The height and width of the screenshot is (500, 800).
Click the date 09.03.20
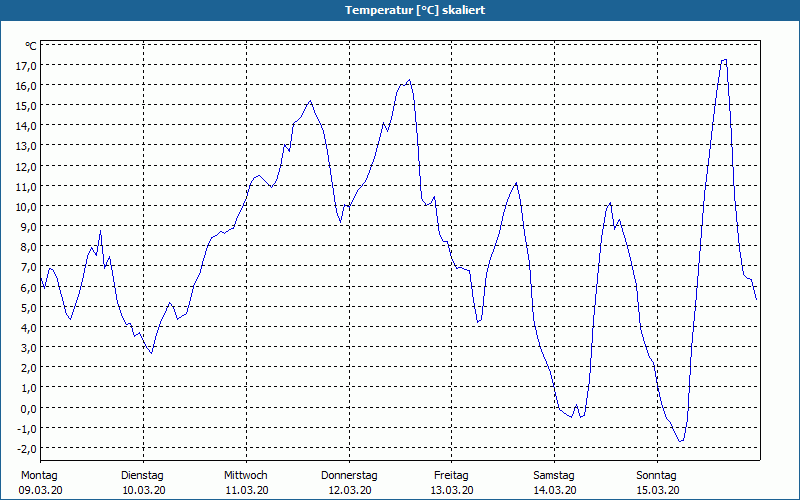[40, 490]
